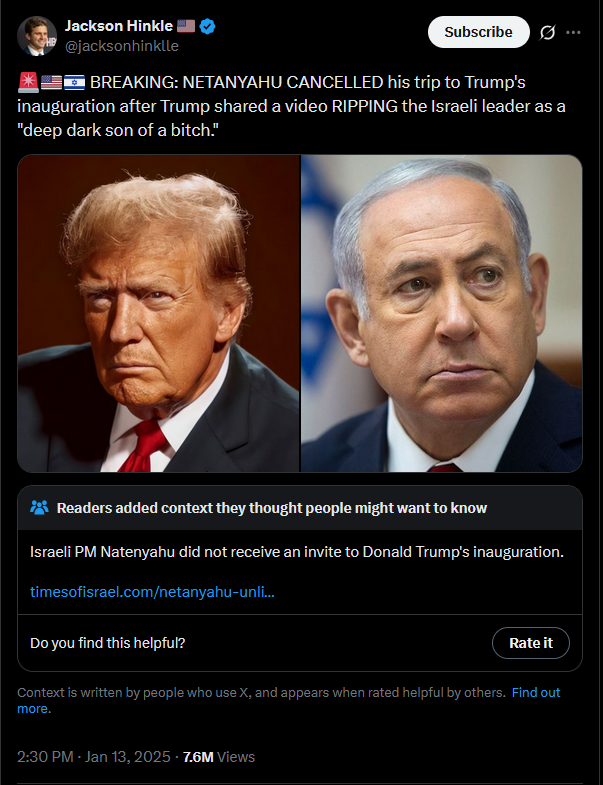603x785 pixels.
Task: Click the 7.6M Views count
Action: tap(219, 756)
